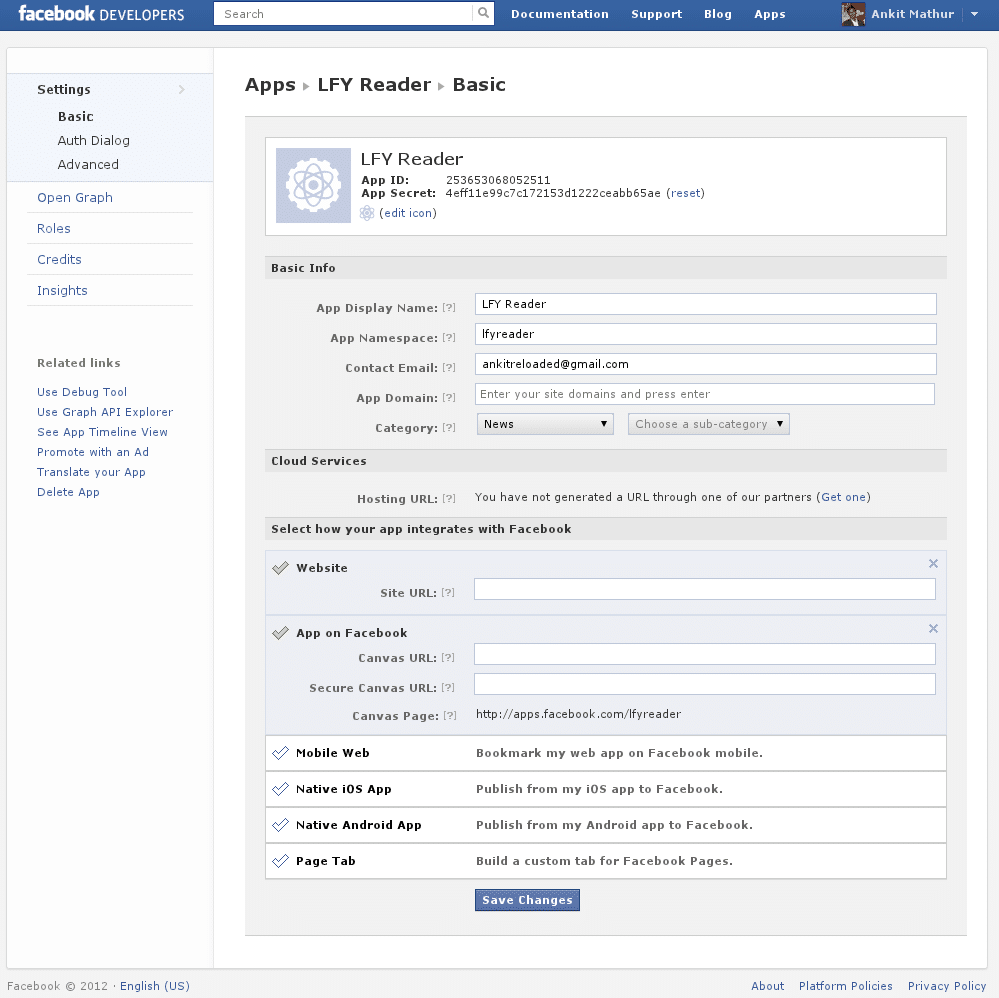Open the News category dropdown

545,424
